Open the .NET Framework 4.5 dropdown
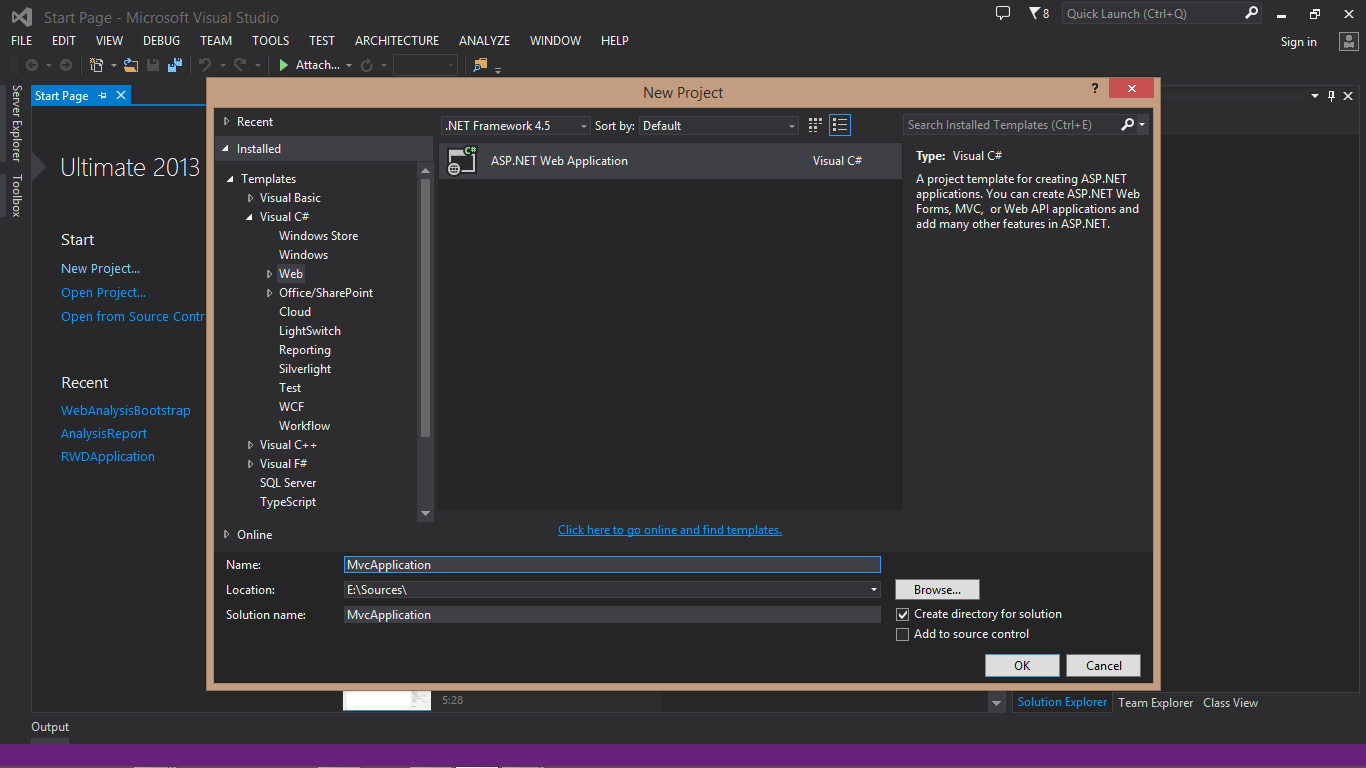The width and height of the screenshot is (1366, 768). tap(515, 126)
